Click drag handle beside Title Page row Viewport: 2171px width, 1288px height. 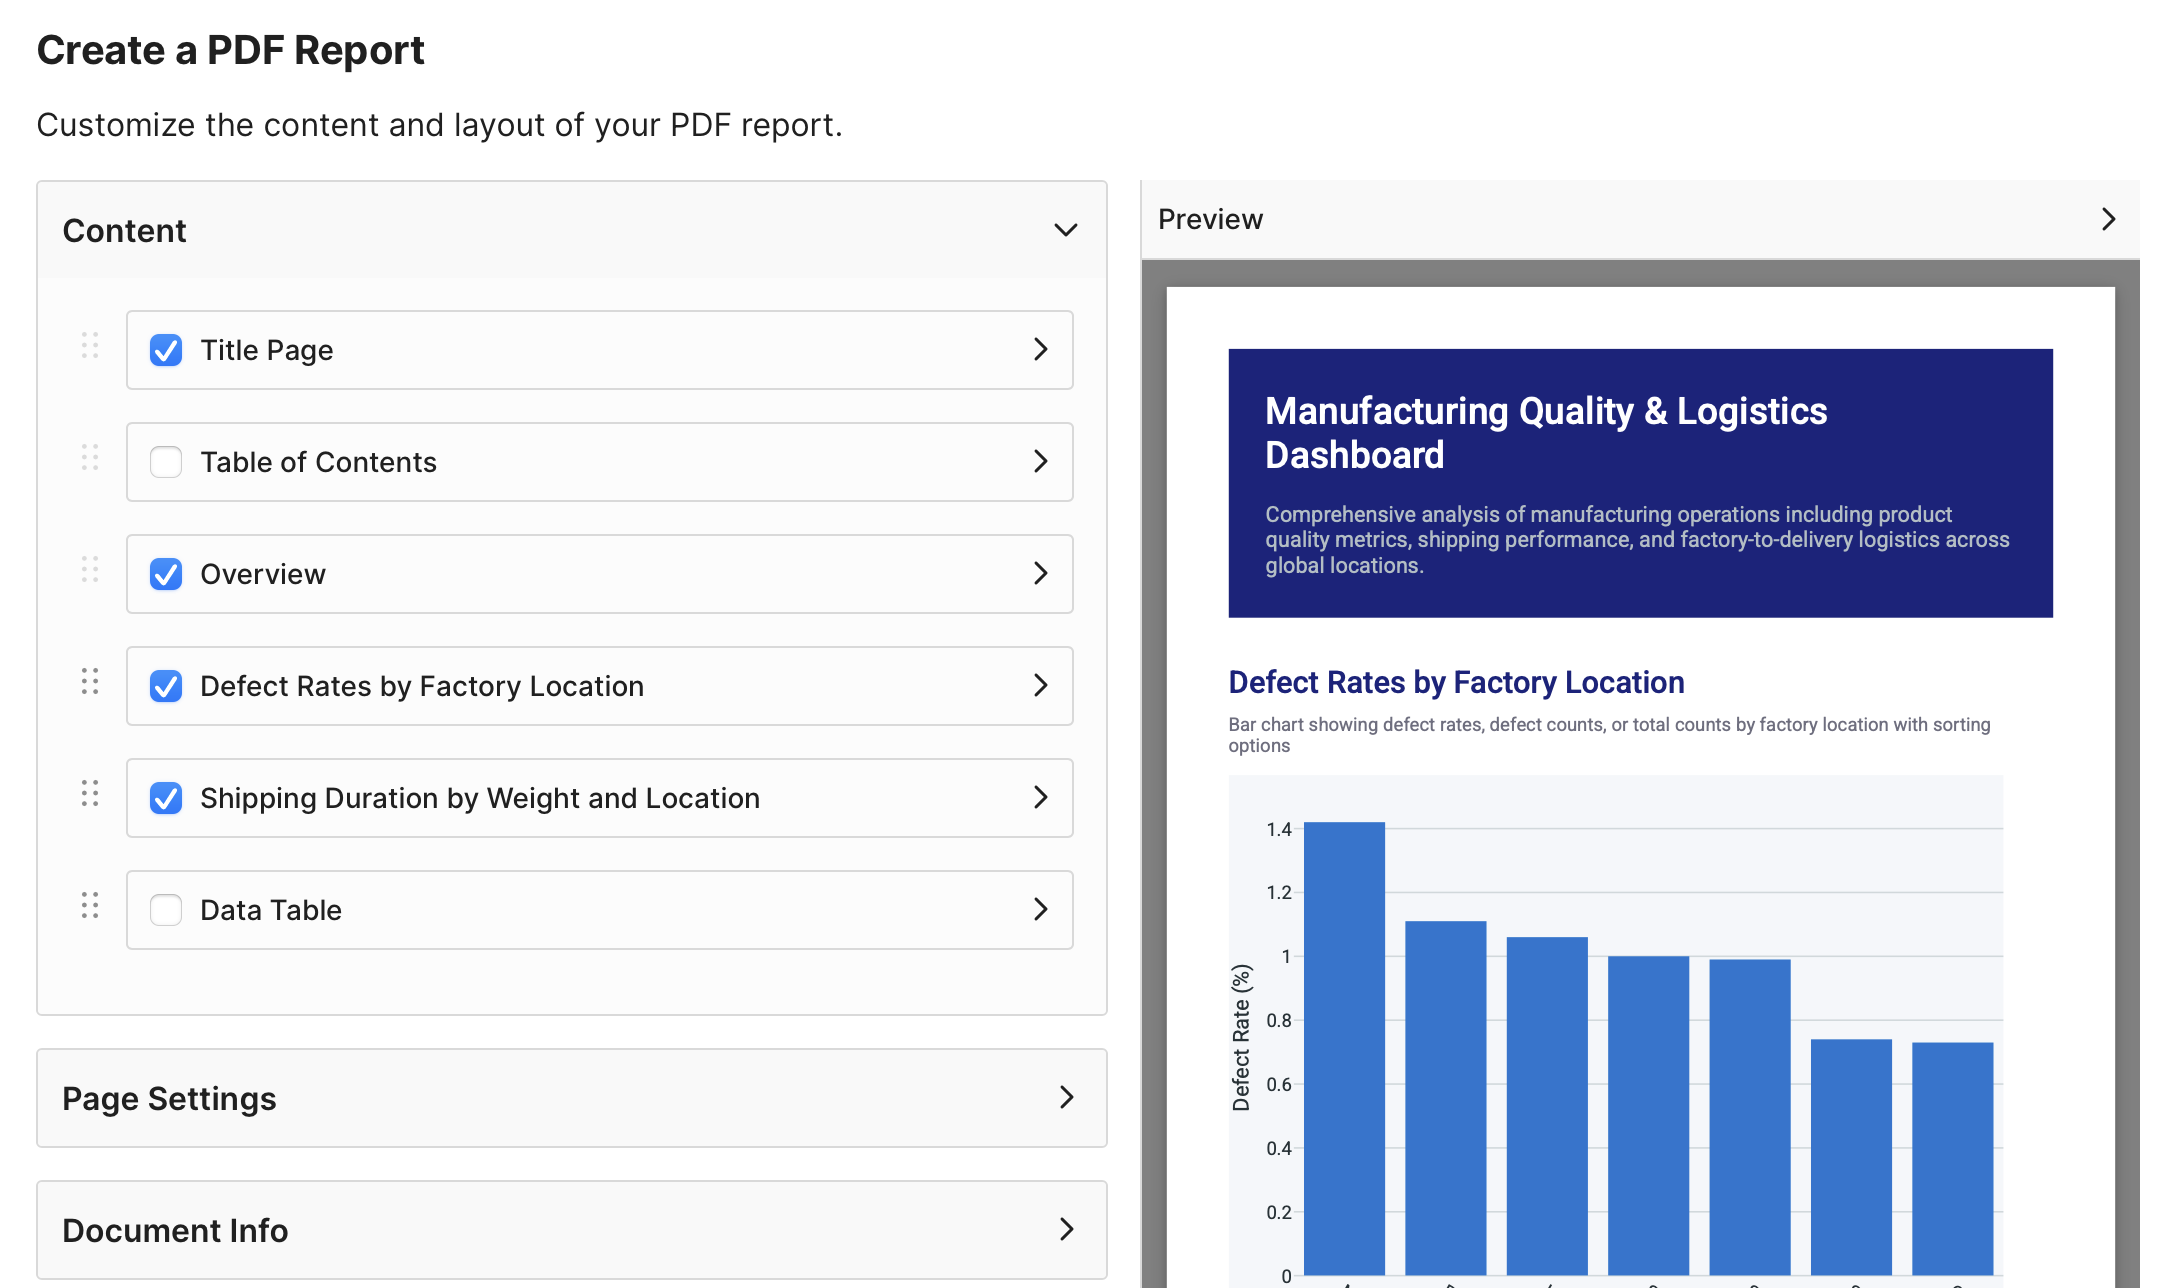coord(90,346)
